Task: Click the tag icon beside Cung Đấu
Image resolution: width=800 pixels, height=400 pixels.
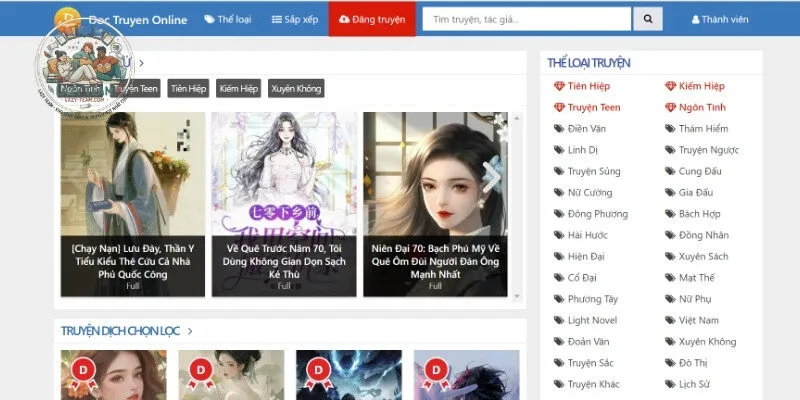Action: tap(670, 171)
